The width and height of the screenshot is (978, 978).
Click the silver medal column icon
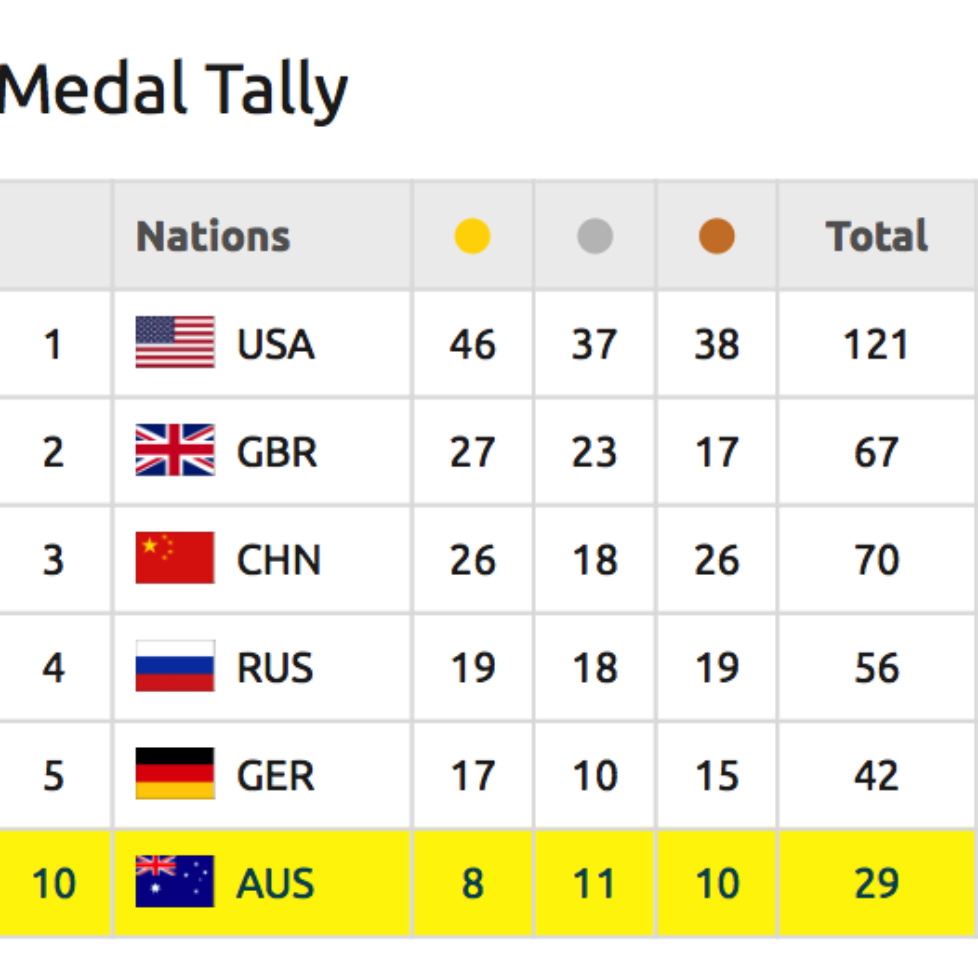tap(595, 237)
